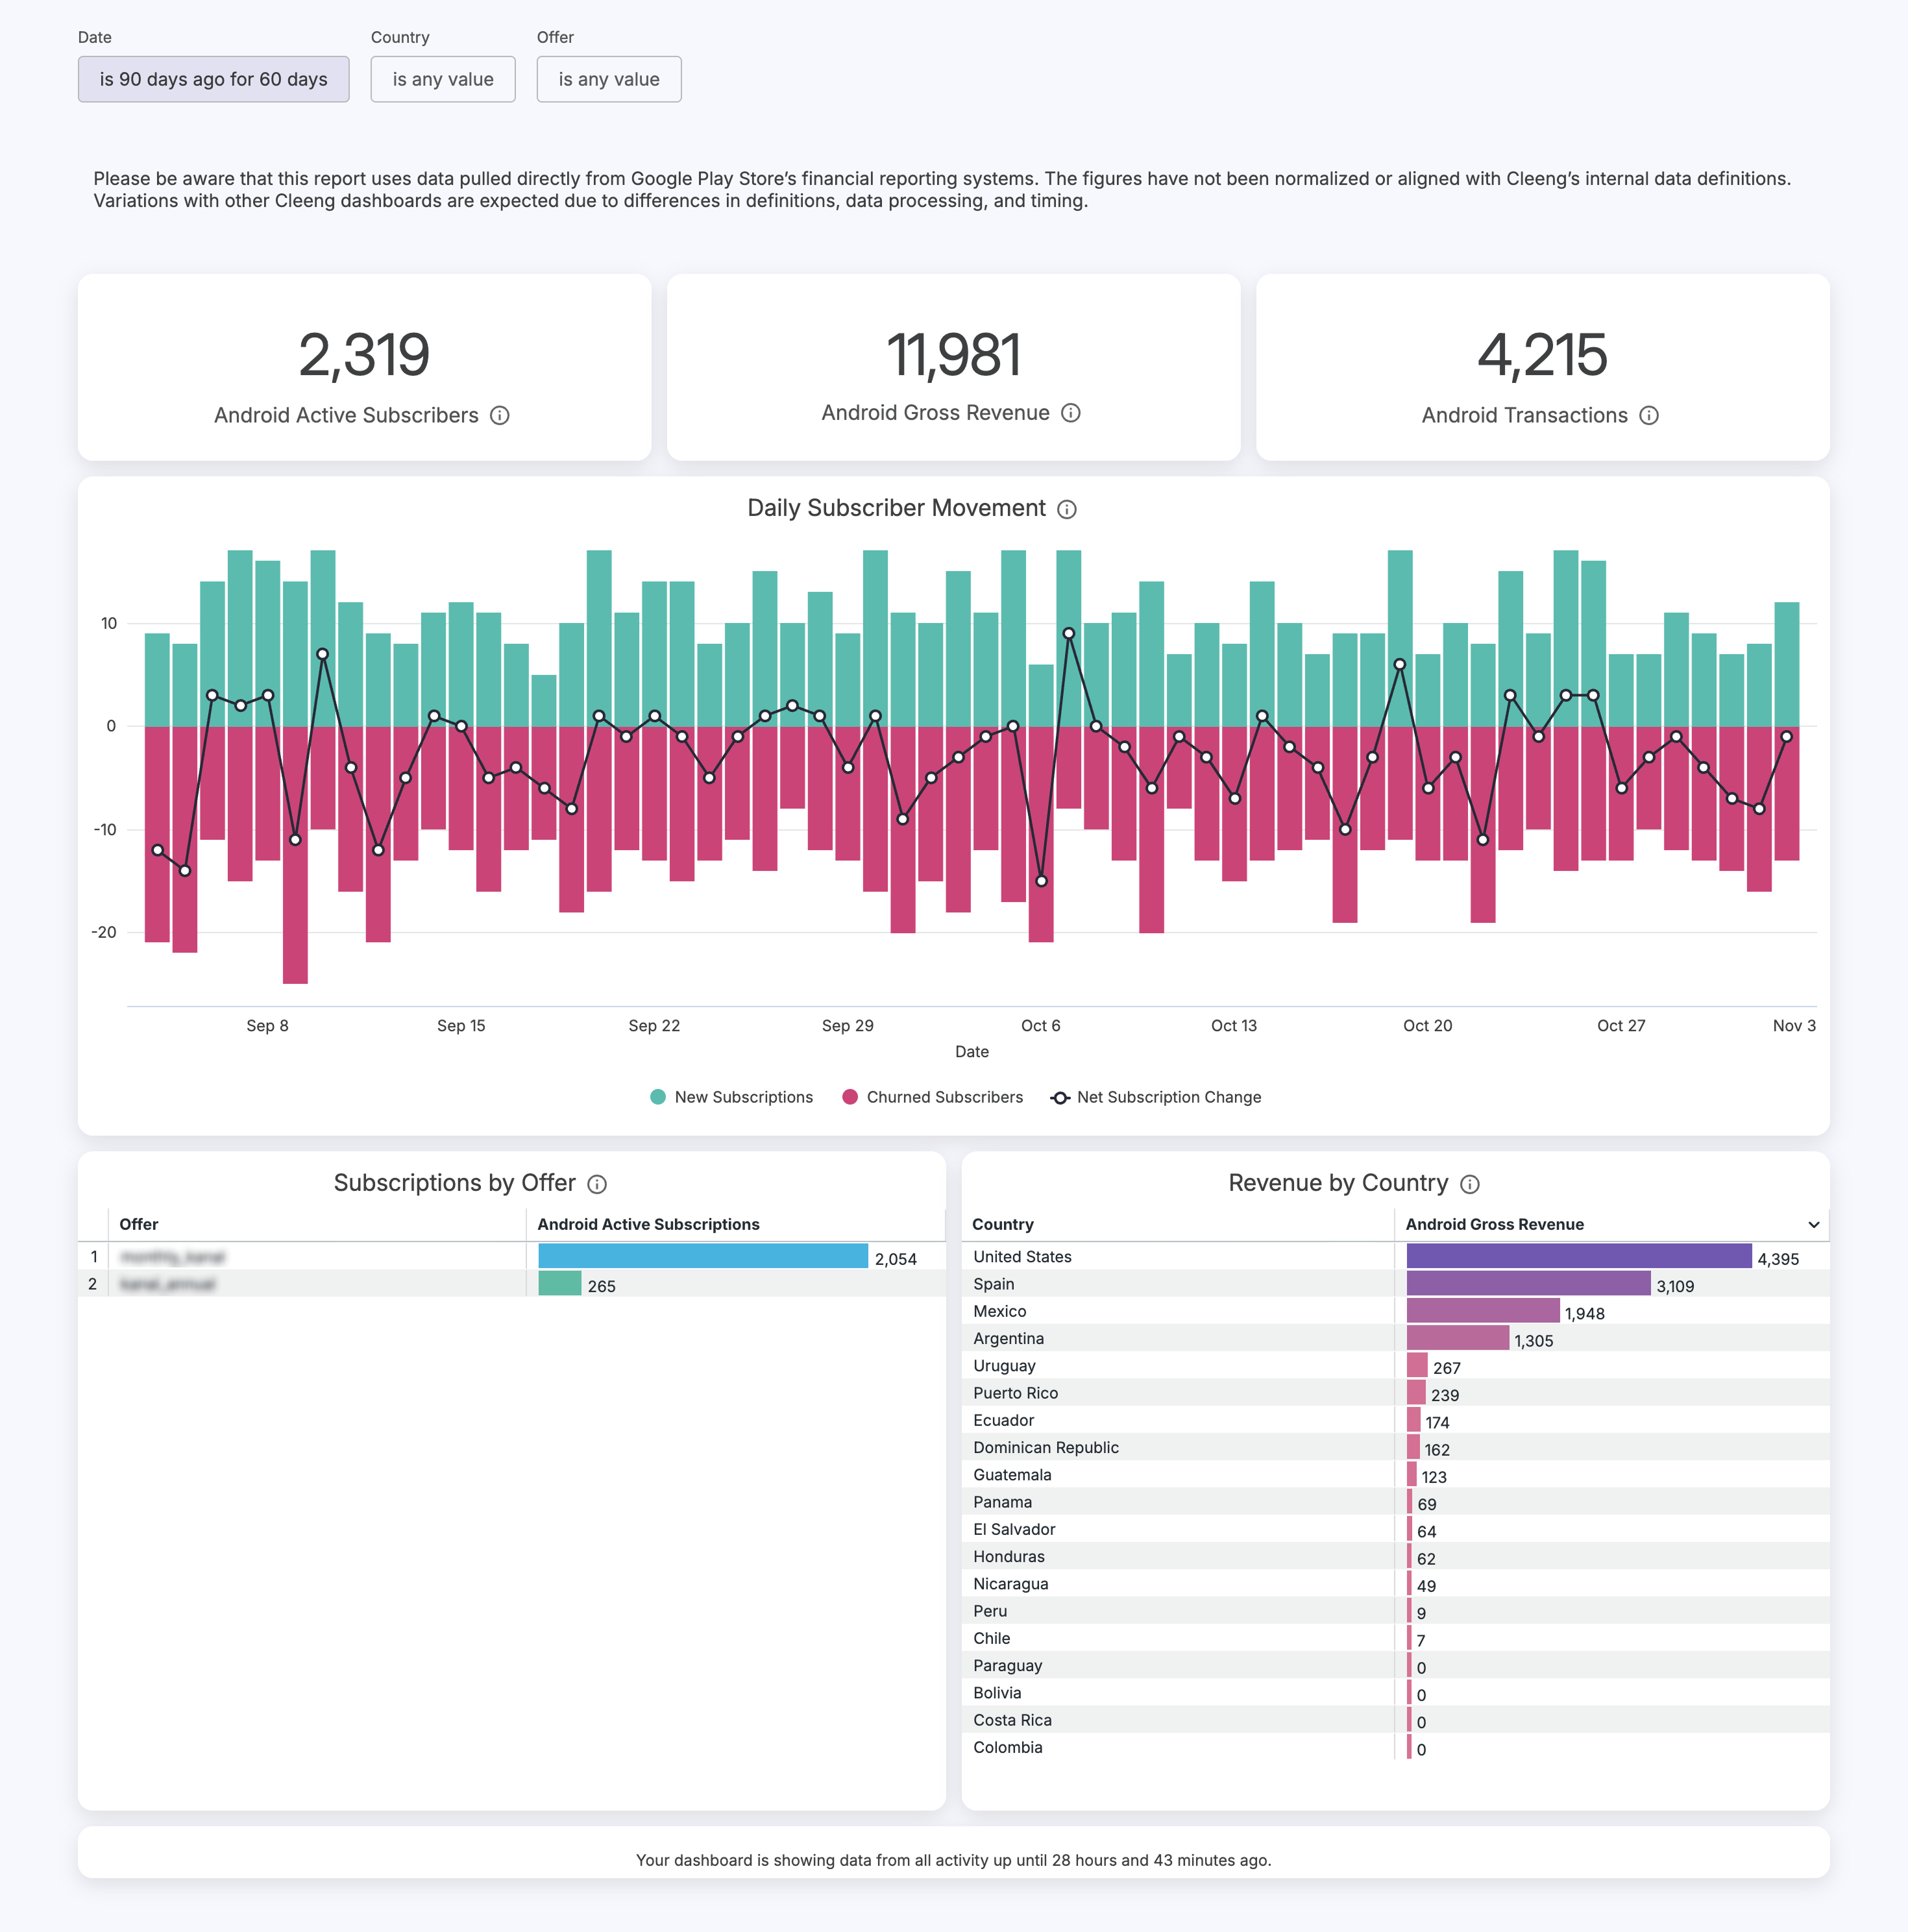The height and width of the screenshot is (1932, 1908).
Task: Click Argentina country row
Action: [1396, 1338]
